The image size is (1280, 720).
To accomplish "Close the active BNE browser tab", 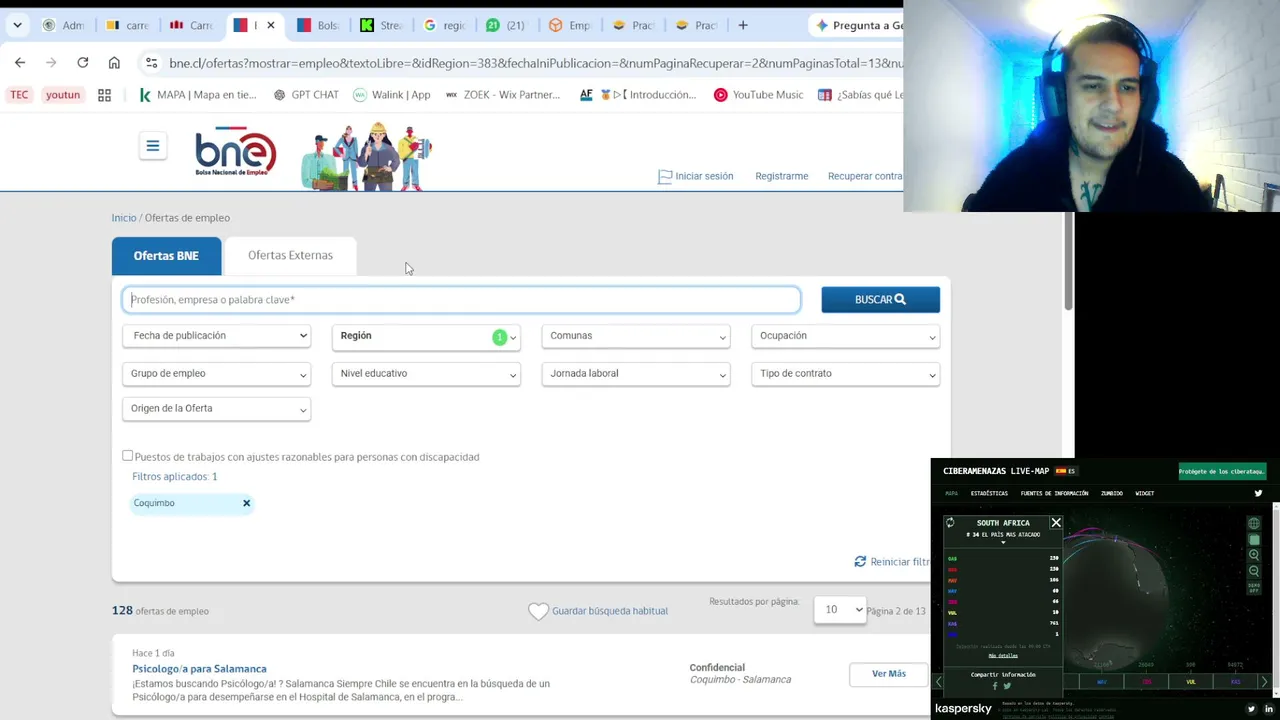I will (270, 25).
